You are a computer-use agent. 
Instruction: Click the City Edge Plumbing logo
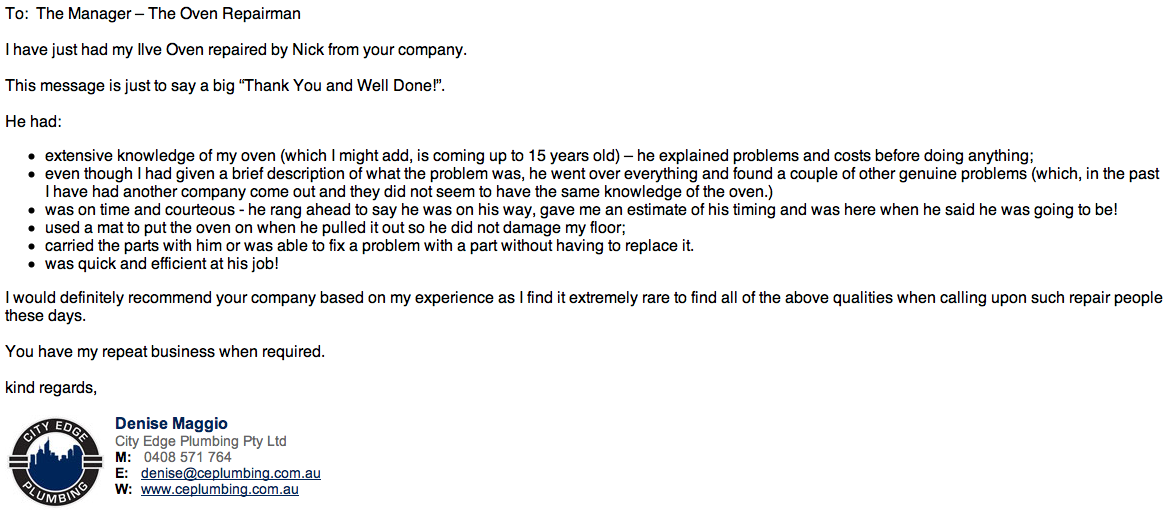tap(55, 462)
